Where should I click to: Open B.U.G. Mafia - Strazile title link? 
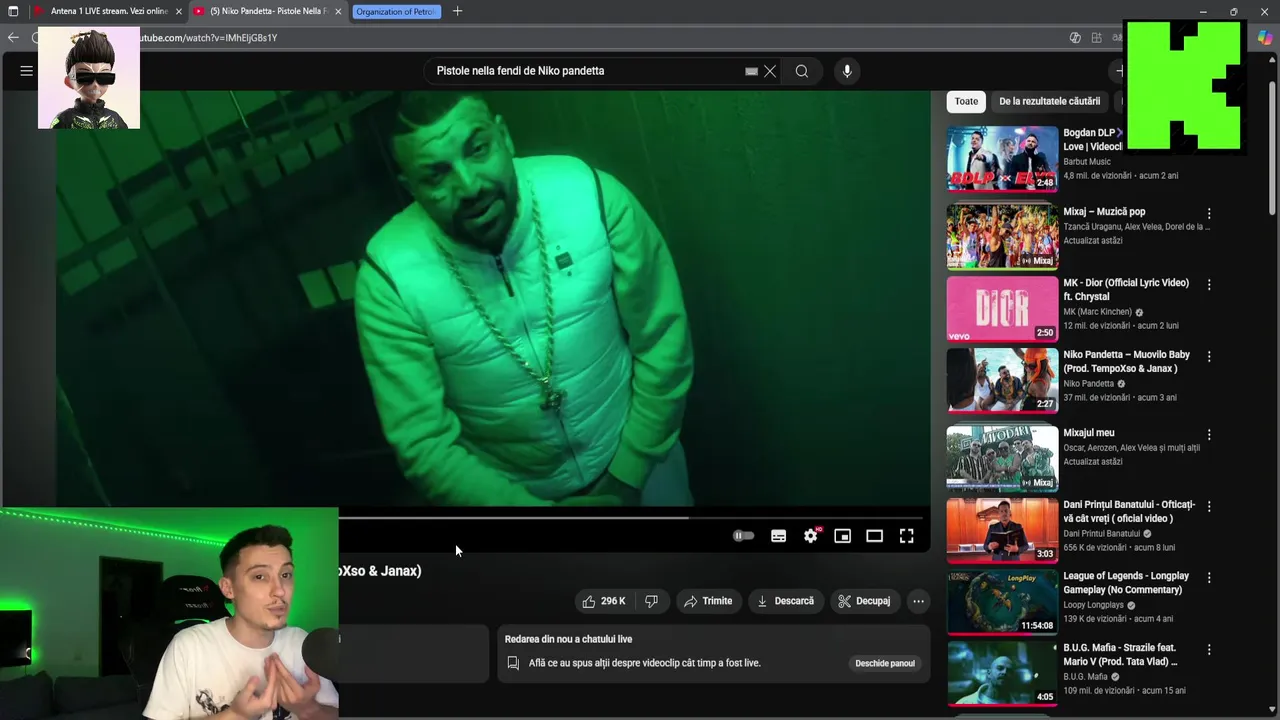pos(1121,655)
